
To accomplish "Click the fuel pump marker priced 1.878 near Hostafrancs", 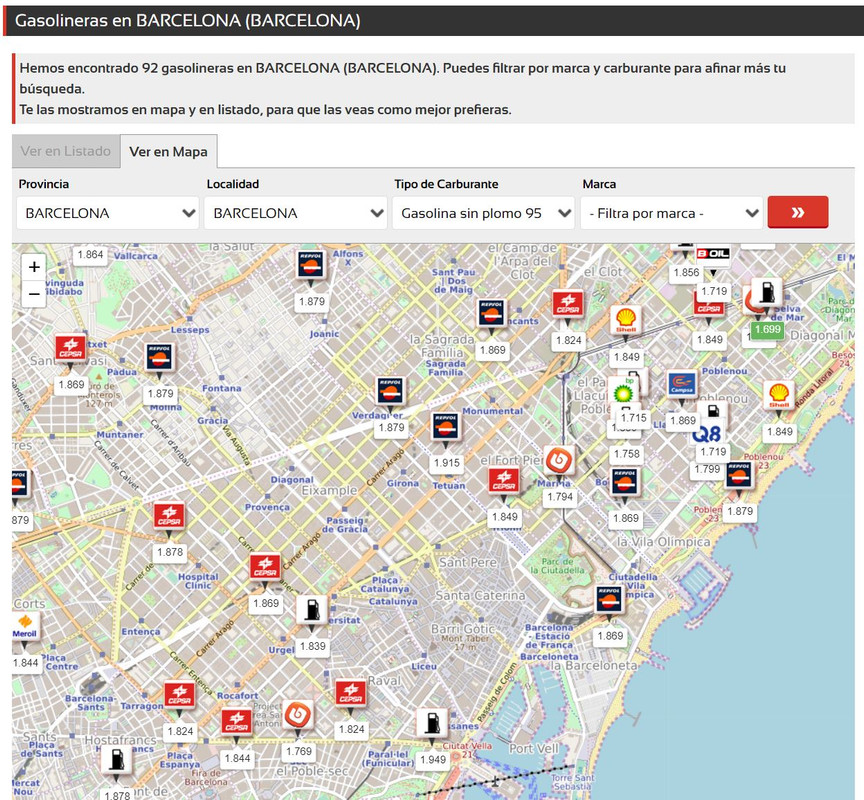I will coord(116,760).
